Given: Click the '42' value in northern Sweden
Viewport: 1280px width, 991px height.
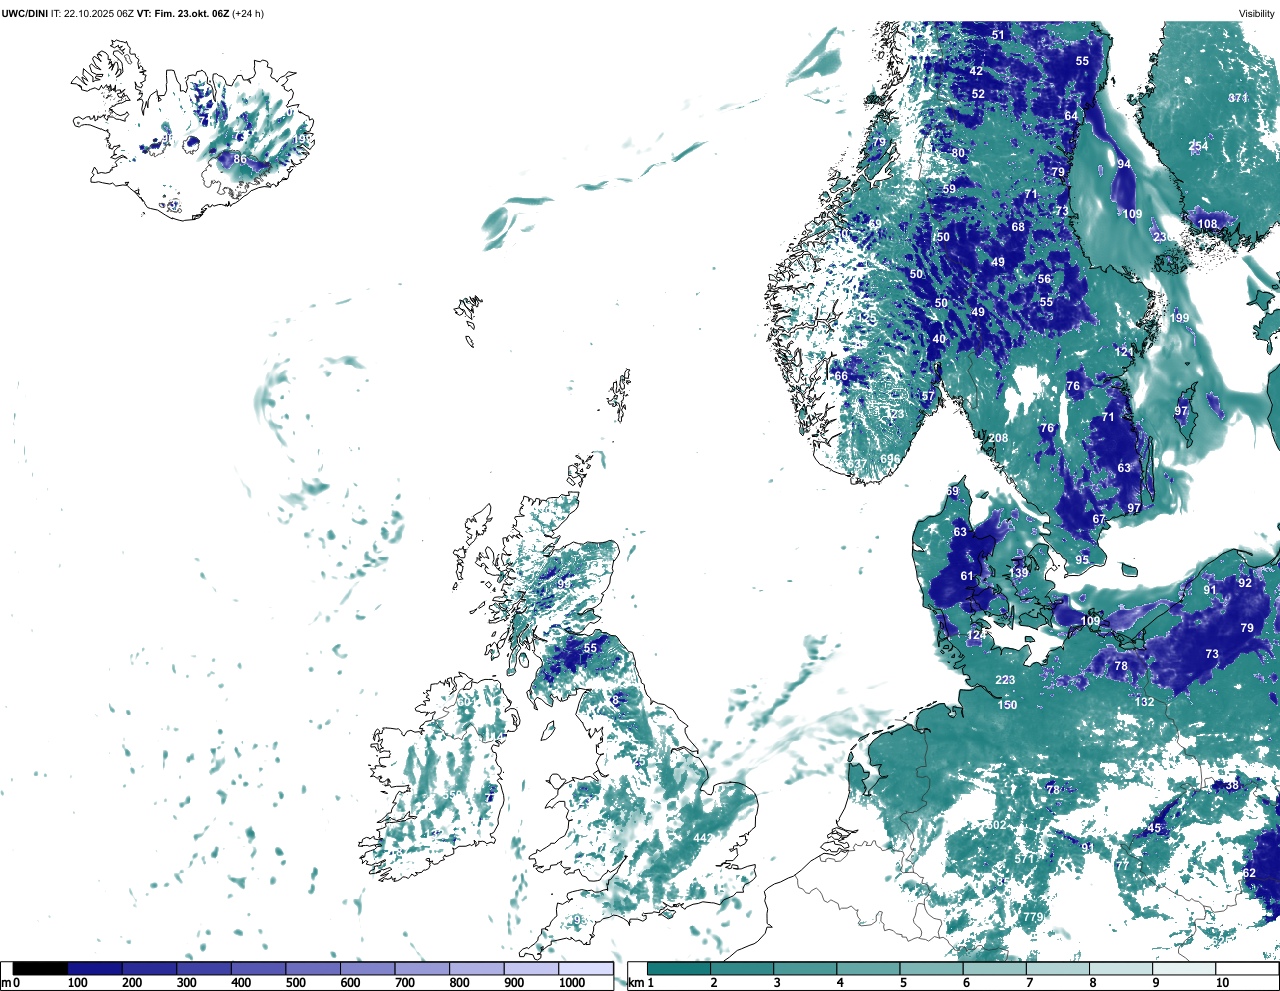Looking at the screenshot, I should click(976, 71).
